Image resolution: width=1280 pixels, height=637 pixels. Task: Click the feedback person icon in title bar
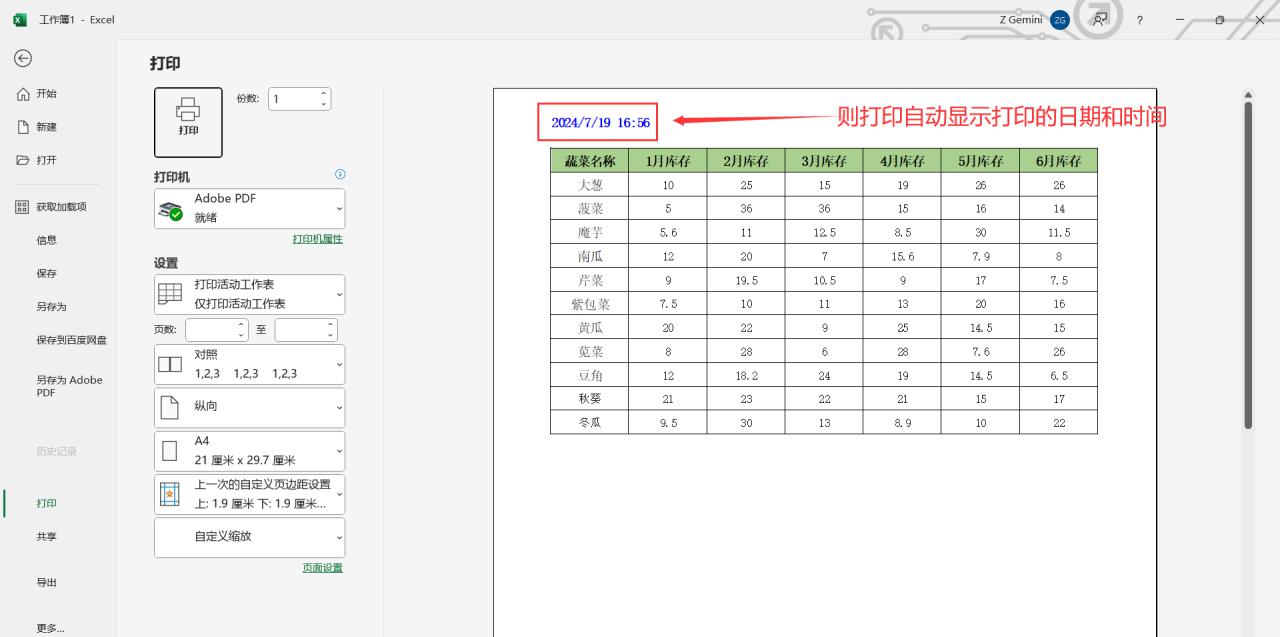pyautogui.click(x=1100, y=19)
